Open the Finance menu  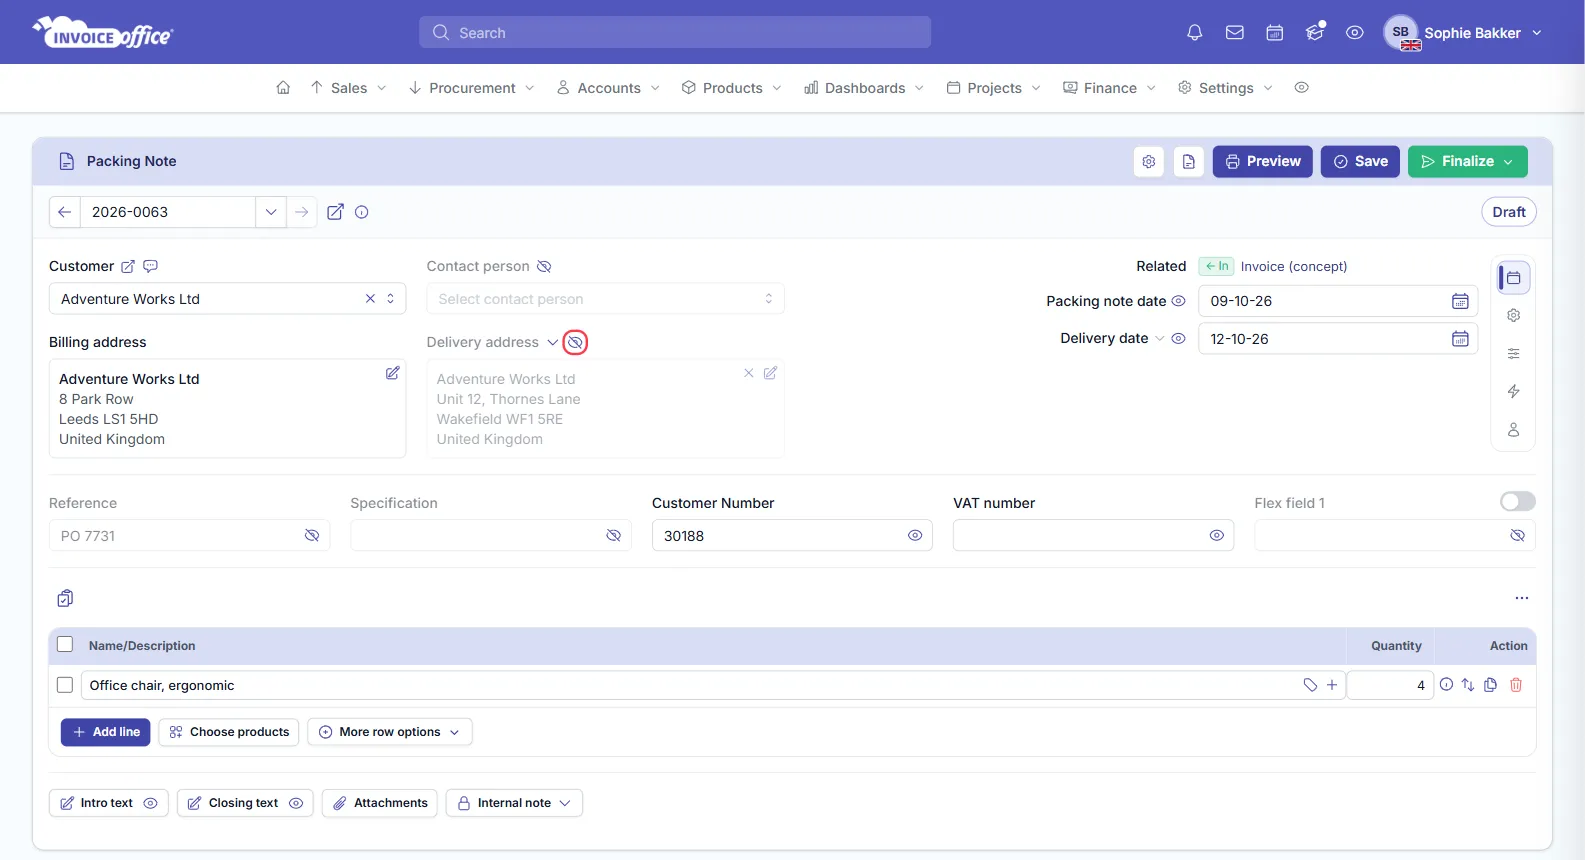(1110, 88)
